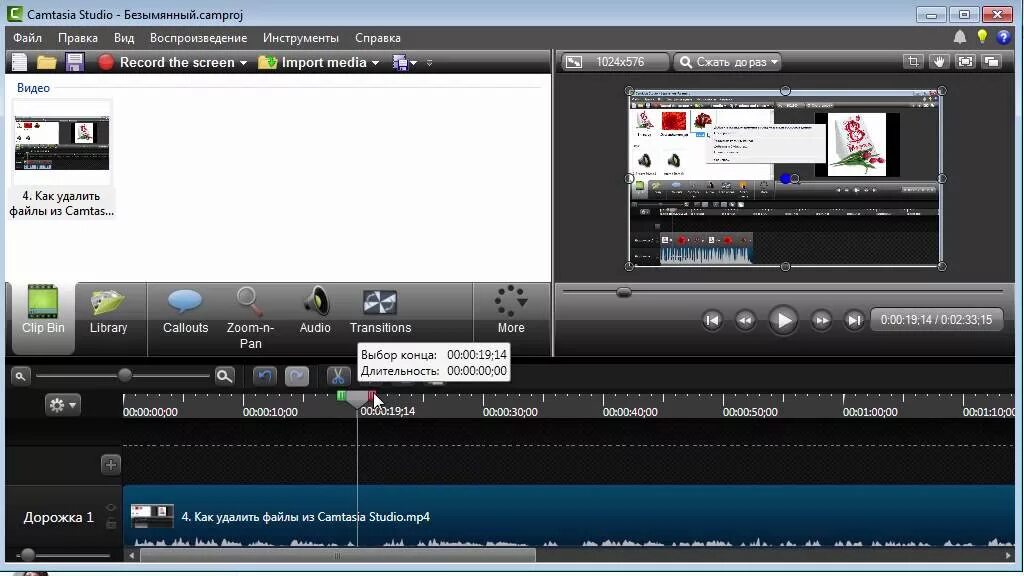Create a new project with the blank page icon

pos(20,62)
